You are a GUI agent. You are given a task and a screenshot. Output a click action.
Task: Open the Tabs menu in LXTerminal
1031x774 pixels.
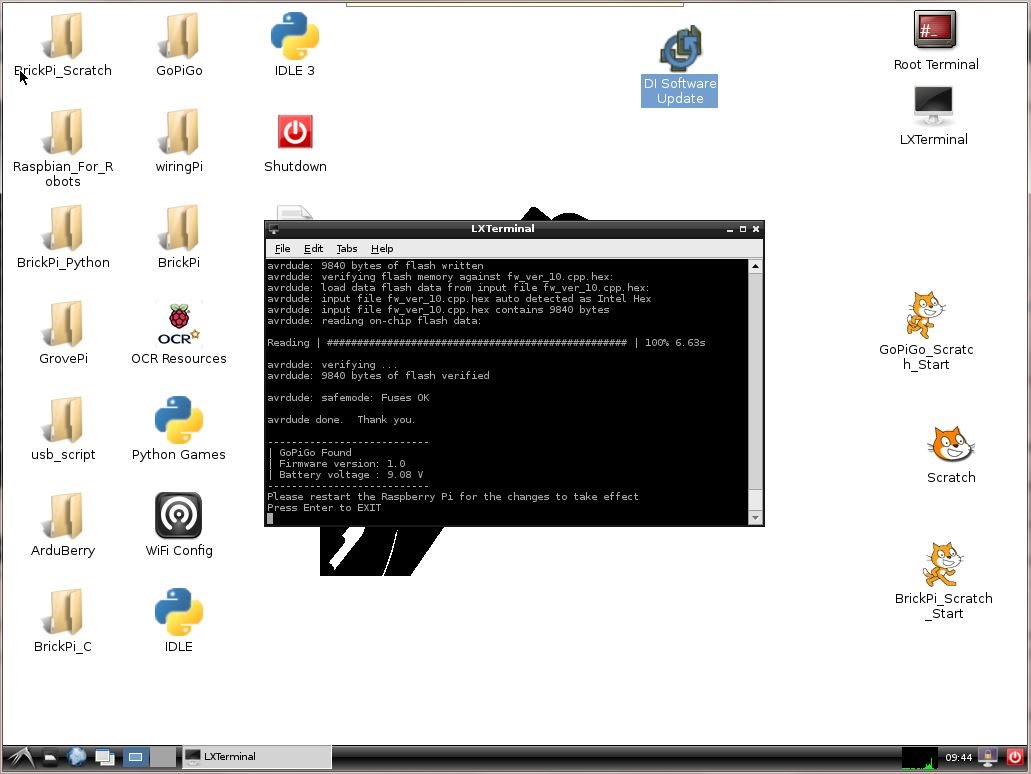click(x=347, y=249)
